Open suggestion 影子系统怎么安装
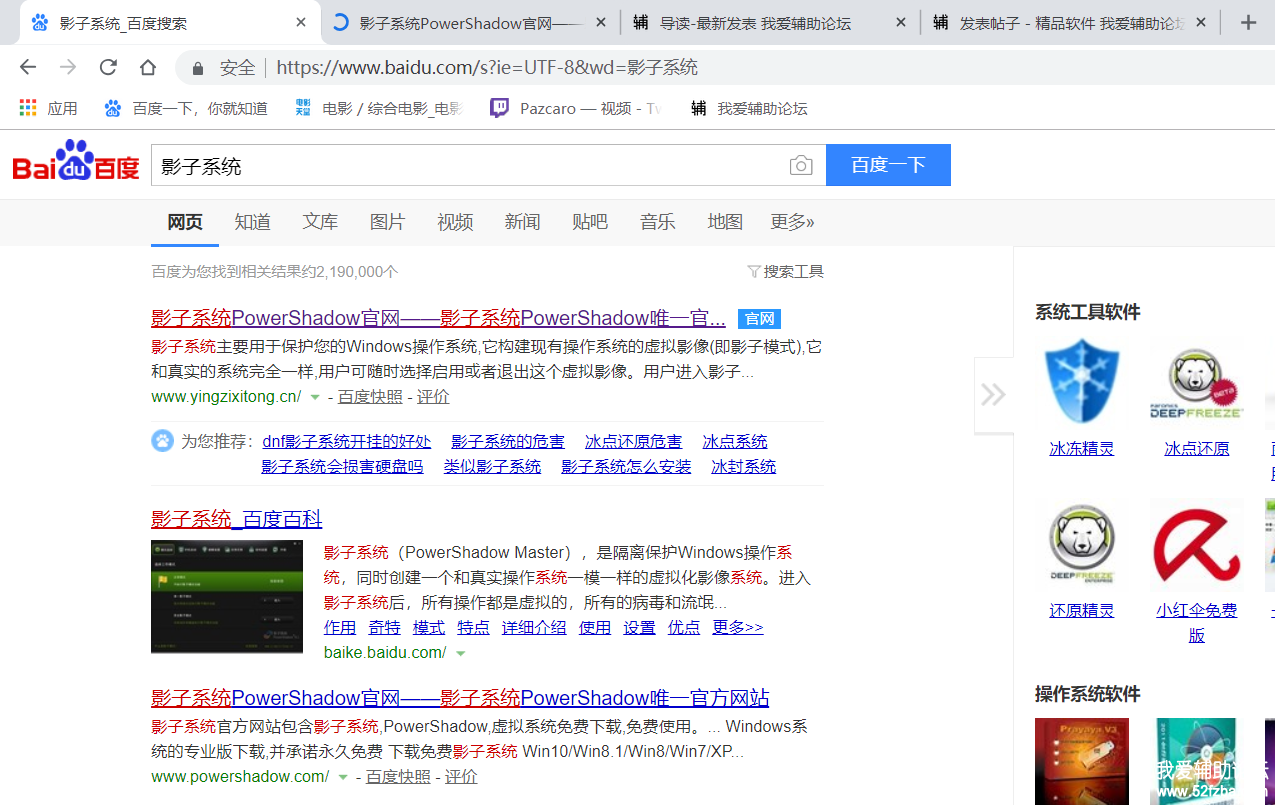Image resolution: width=1275 pixels, height=805 pixels. [626, 467]
